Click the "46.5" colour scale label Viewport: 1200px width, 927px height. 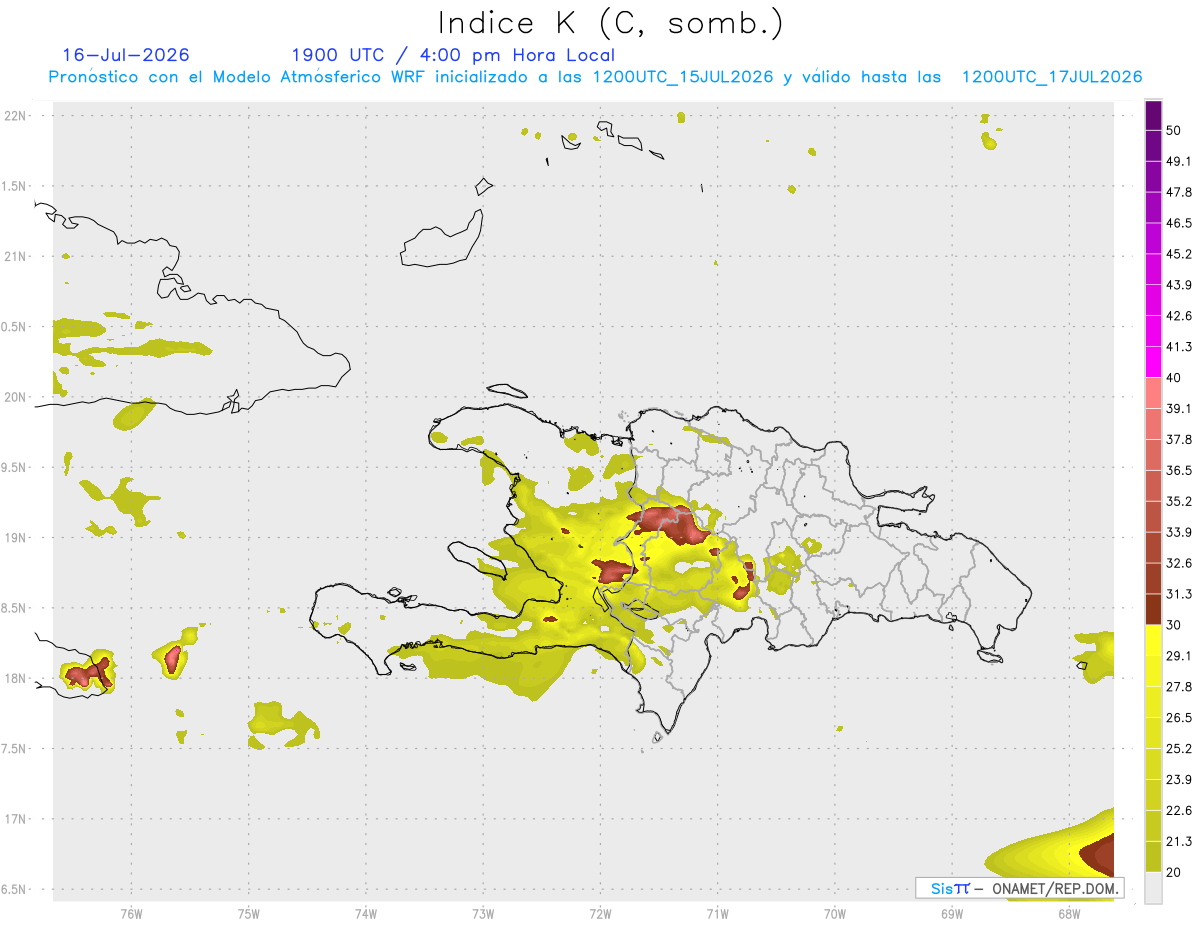[1179, 223]
